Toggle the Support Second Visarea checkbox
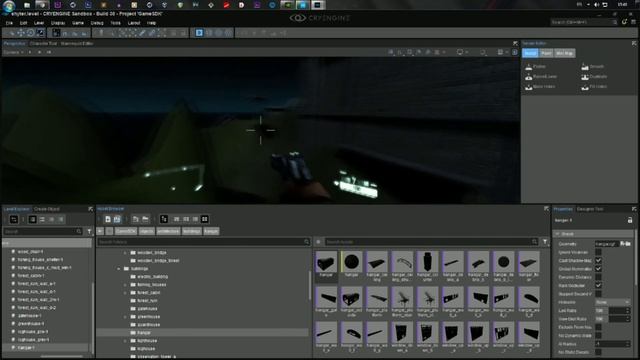This screenshot has width=640, height=360. [598, 294]
